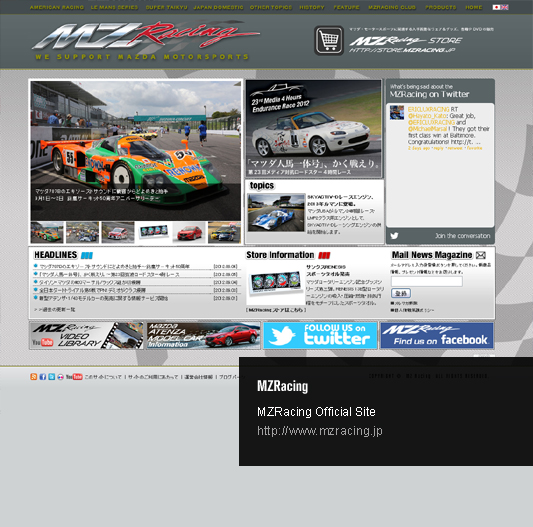This screenshot has width=533, height=527.
Task: Click the MZ Racing logo in the header
Action: pyautogui.click(x=146, y=40)
